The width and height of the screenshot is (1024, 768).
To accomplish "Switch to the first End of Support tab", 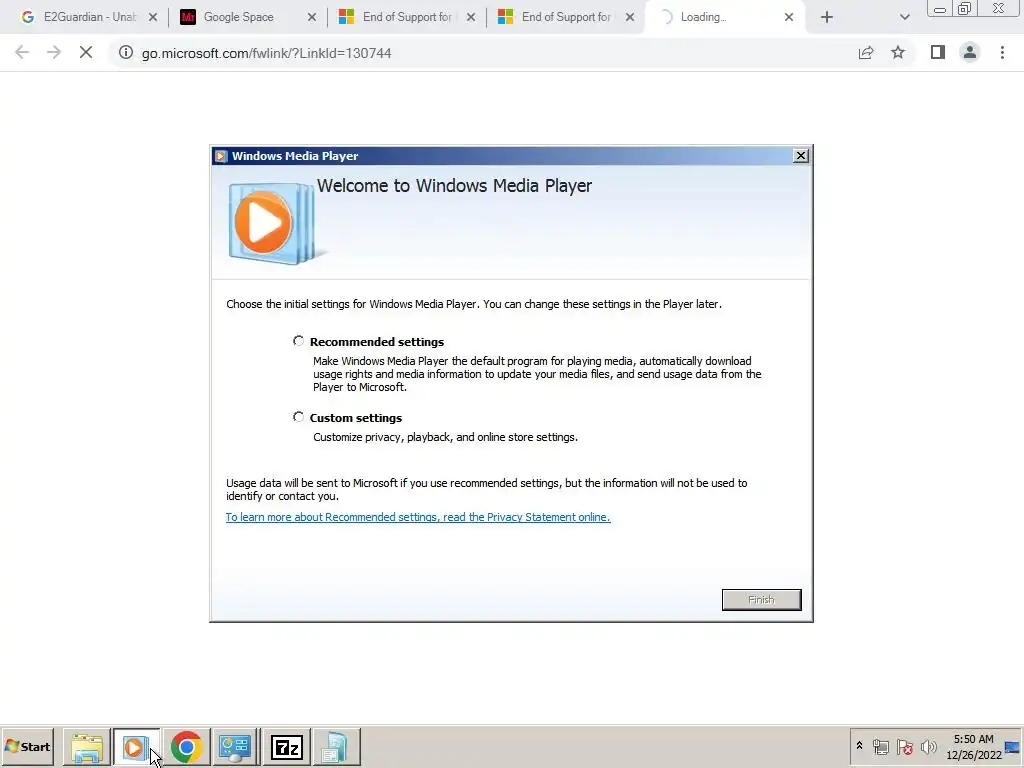I will (407, 17).
